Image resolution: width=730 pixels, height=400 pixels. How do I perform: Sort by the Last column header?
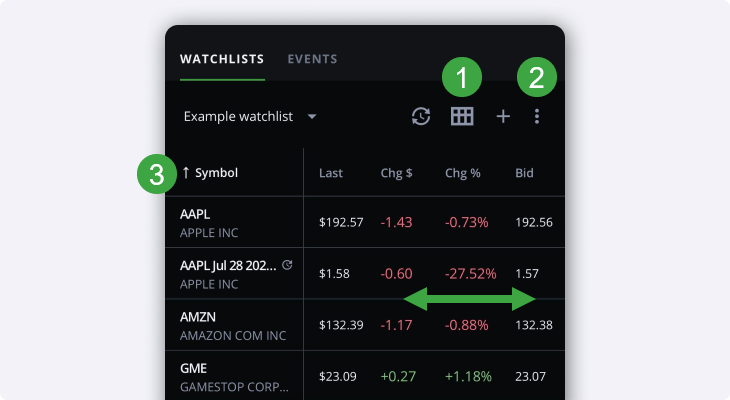point(331,173)
